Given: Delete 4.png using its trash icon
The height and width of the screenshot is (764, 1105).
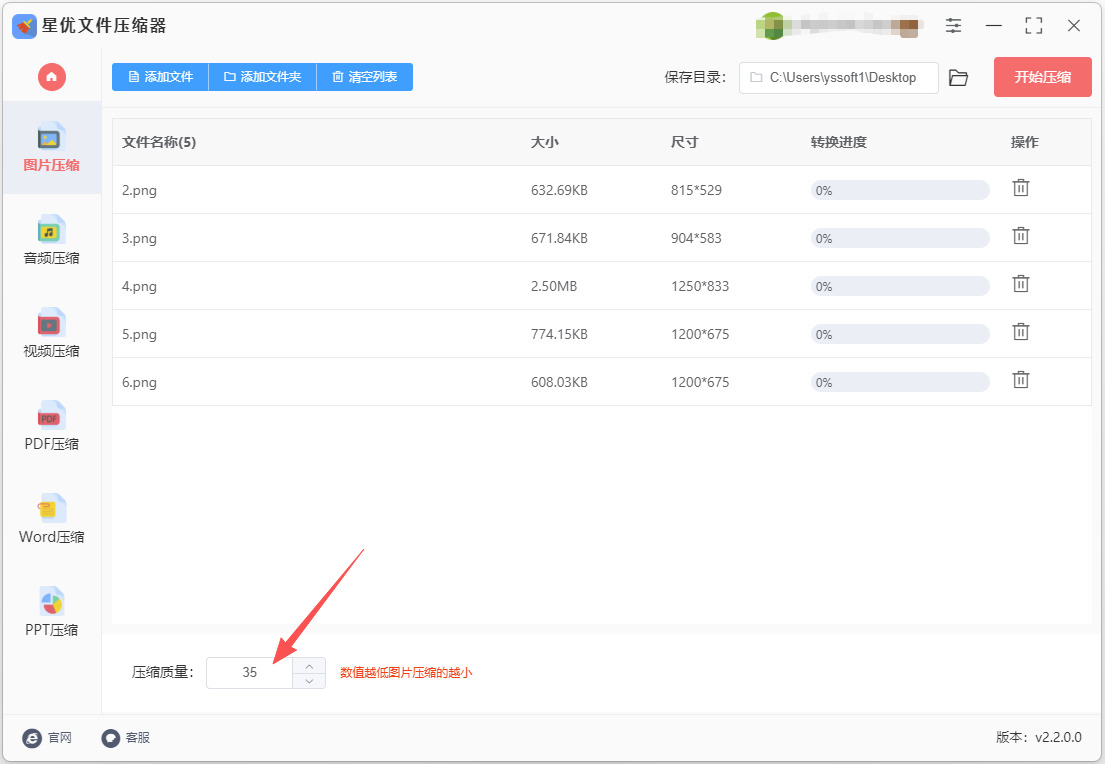Looking at the screenshot, I should click(1020, 284).
